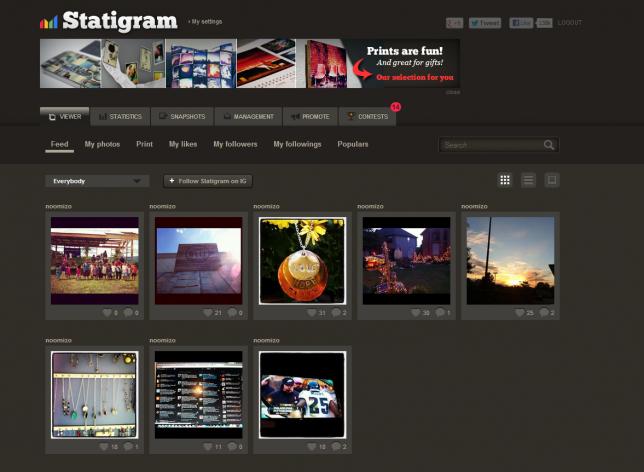This screenshot has width=644, height=472.
Task: Open the computer screen tweets photo
Action: [198, 395]
